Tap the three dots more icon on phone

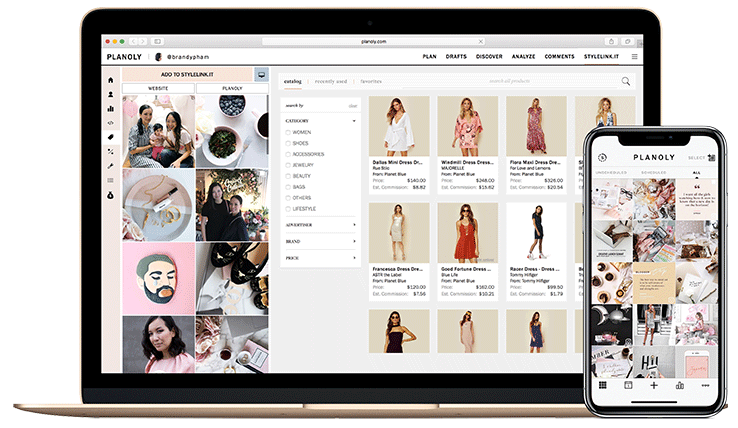(705, 385)
